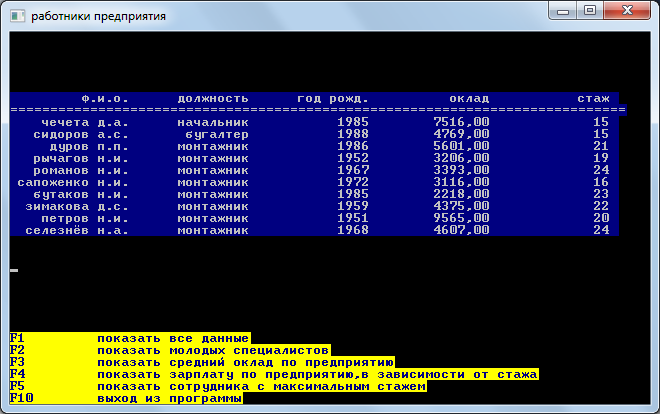Select the name зимакова д.с.
660x414 pixels.
[77, 207]
